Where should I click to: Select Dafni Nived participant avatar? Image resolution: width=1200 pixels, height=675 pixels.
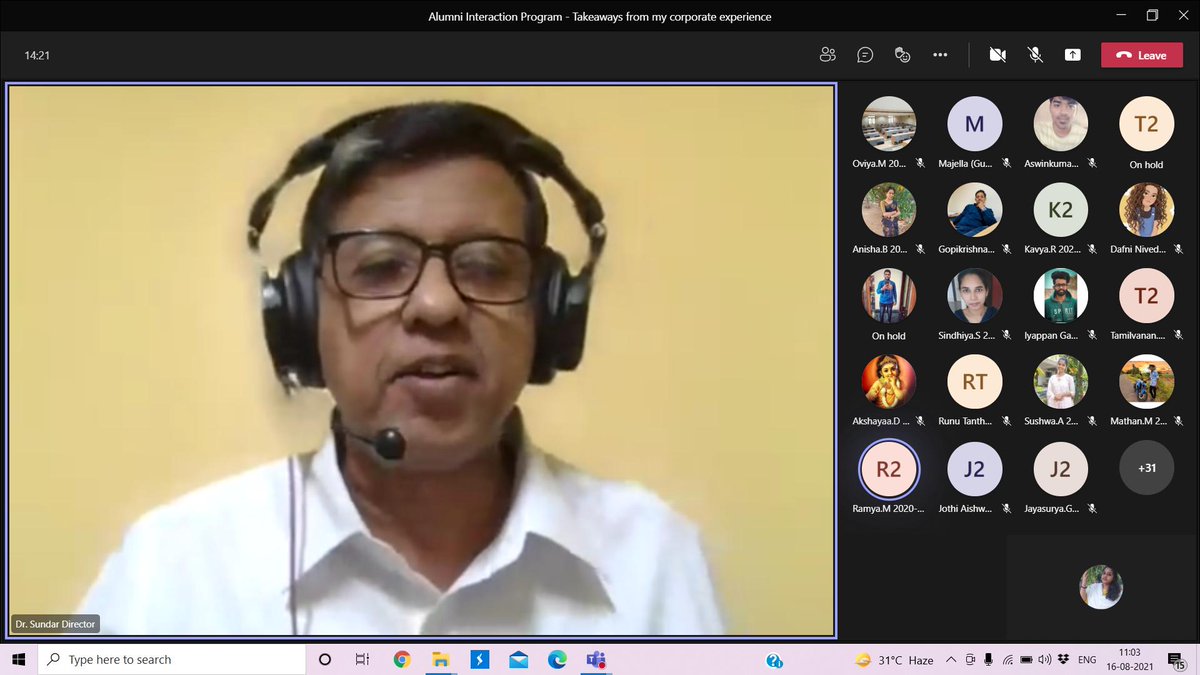click(x=1146, y=210)
